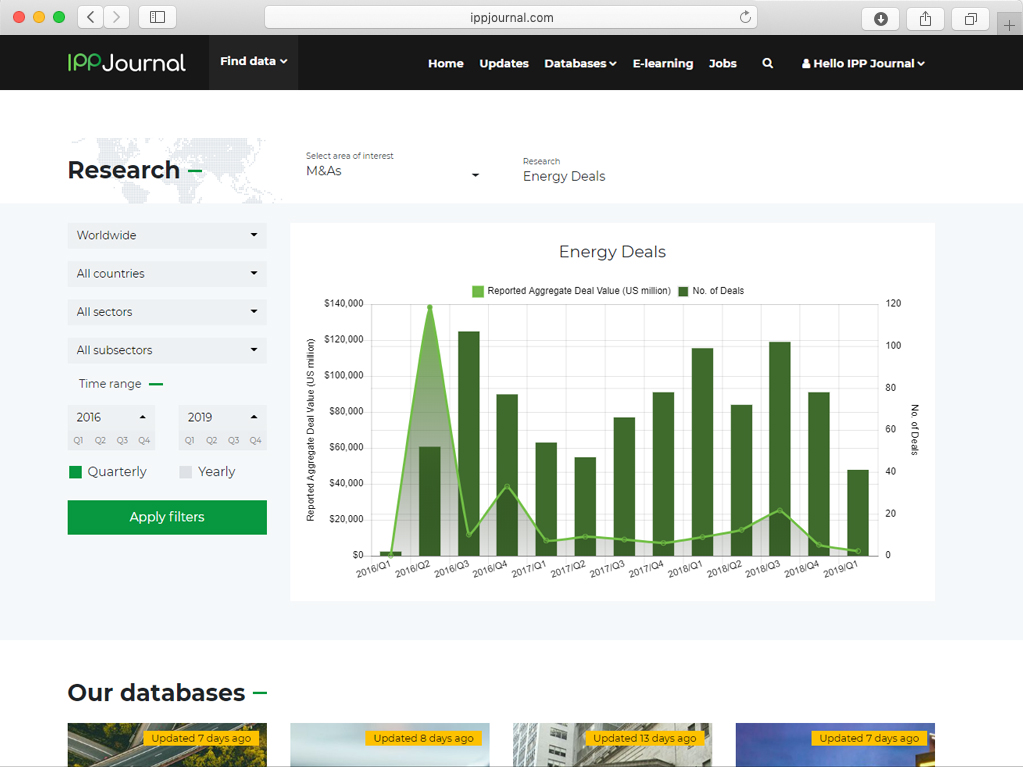Click the search magnifier icon in navbar
The width and height of the screenshot is (1023, 767).
coord(767,63)
